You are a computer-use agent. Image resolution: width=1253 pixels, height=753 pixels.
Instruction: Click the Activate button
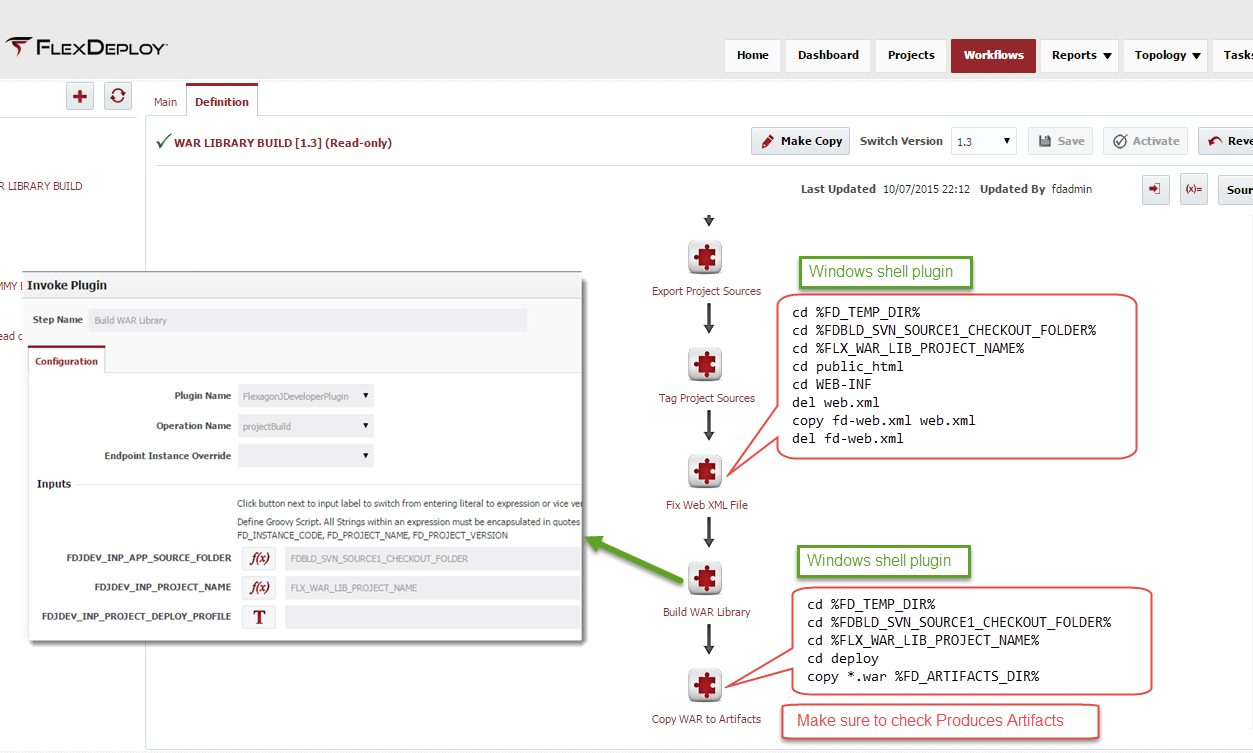click(1146, 141)
